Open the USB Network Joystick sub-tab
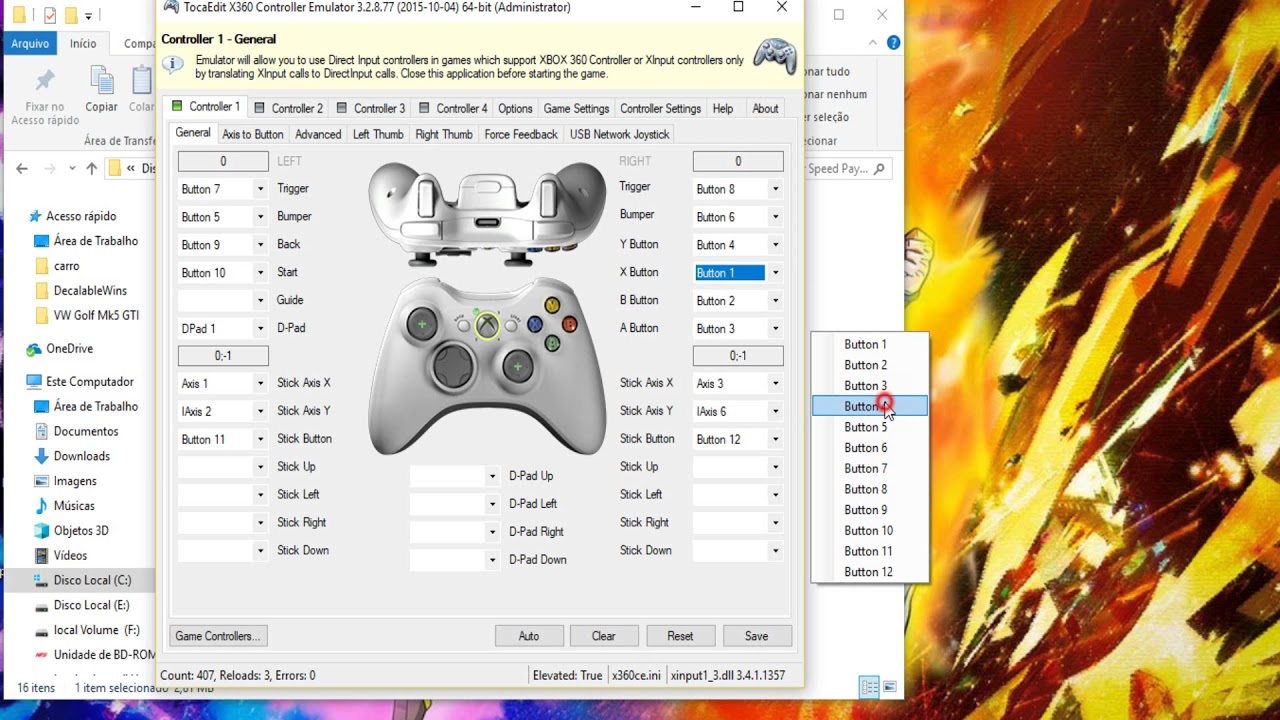The width and height of the screenshot is (1280, 720). click(619, 134)
